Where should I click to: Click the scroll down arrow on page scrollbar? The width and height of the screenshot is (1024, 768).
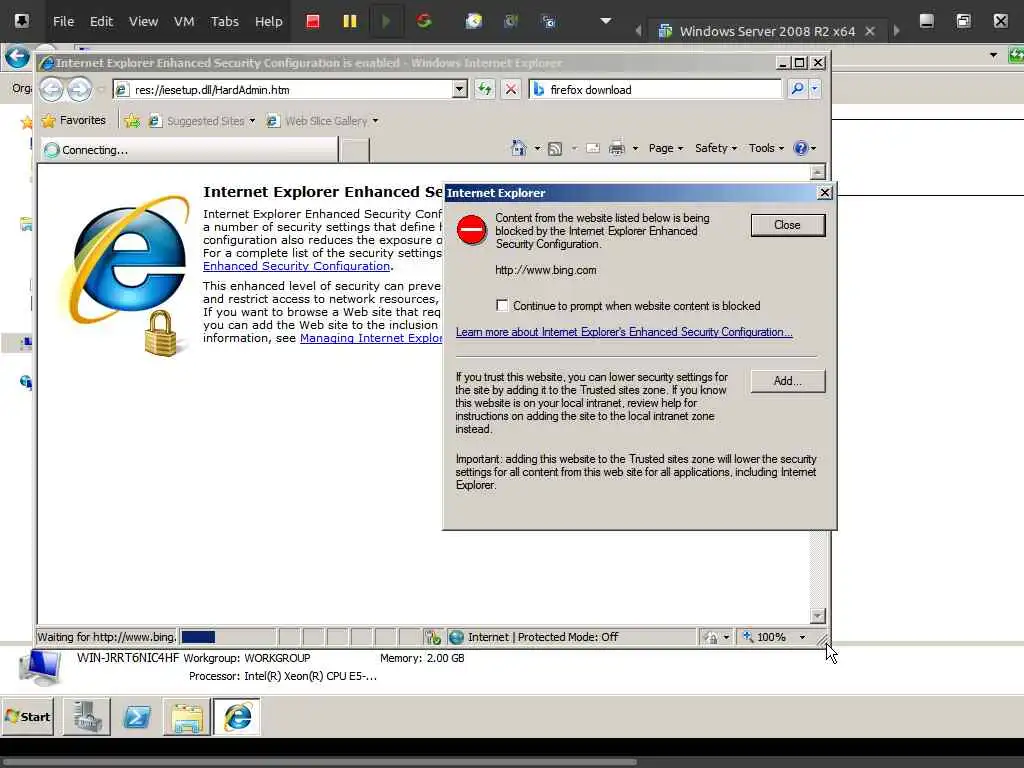point(817,616)
